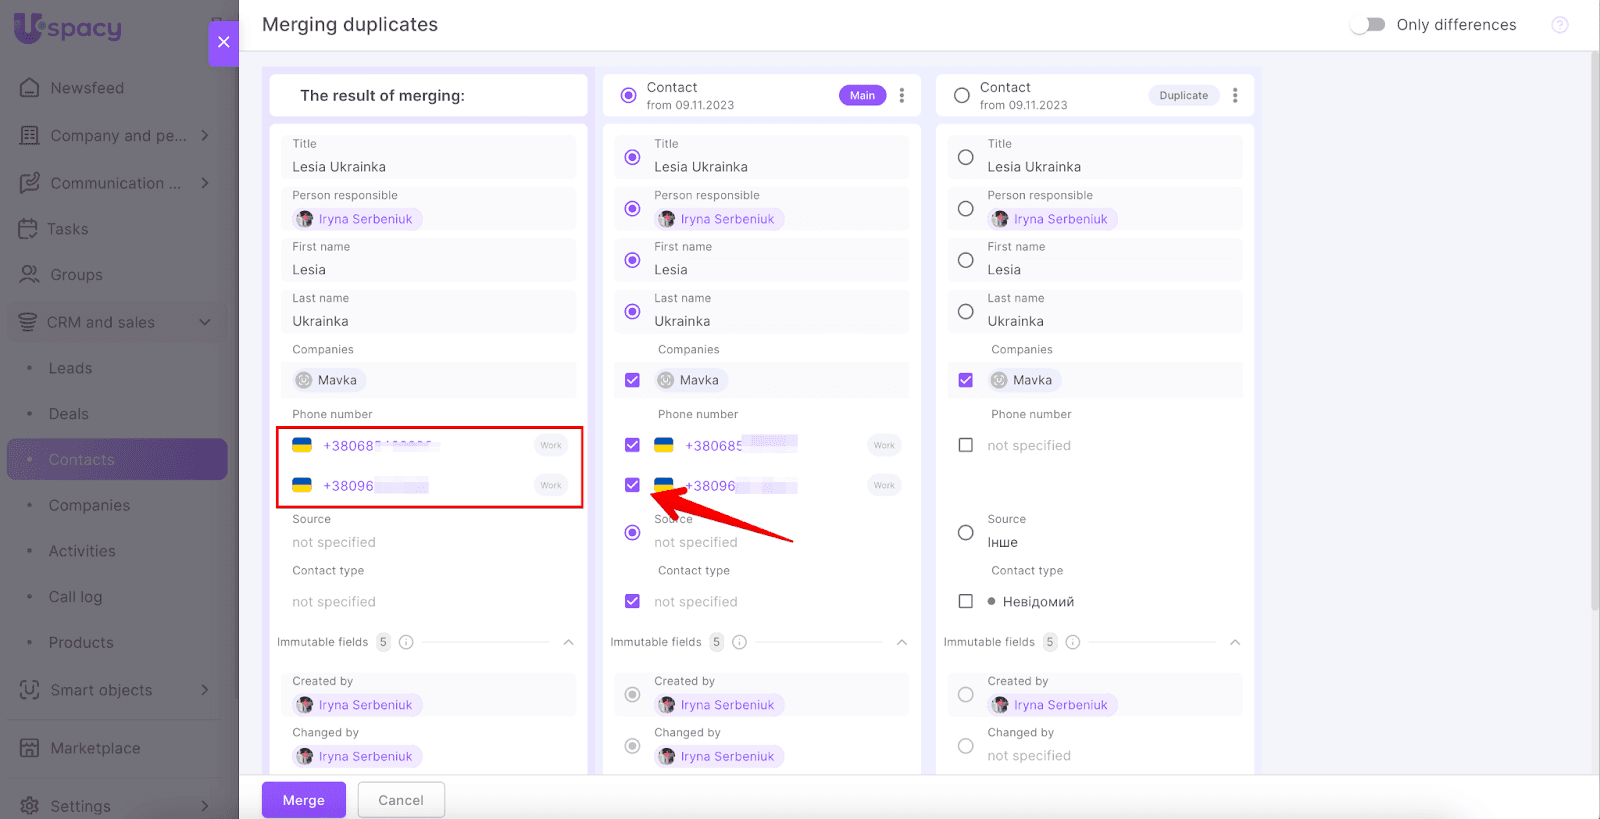Click the purple X close panel button
Screen dimensions: 1600x819
[x=223, y=42]
